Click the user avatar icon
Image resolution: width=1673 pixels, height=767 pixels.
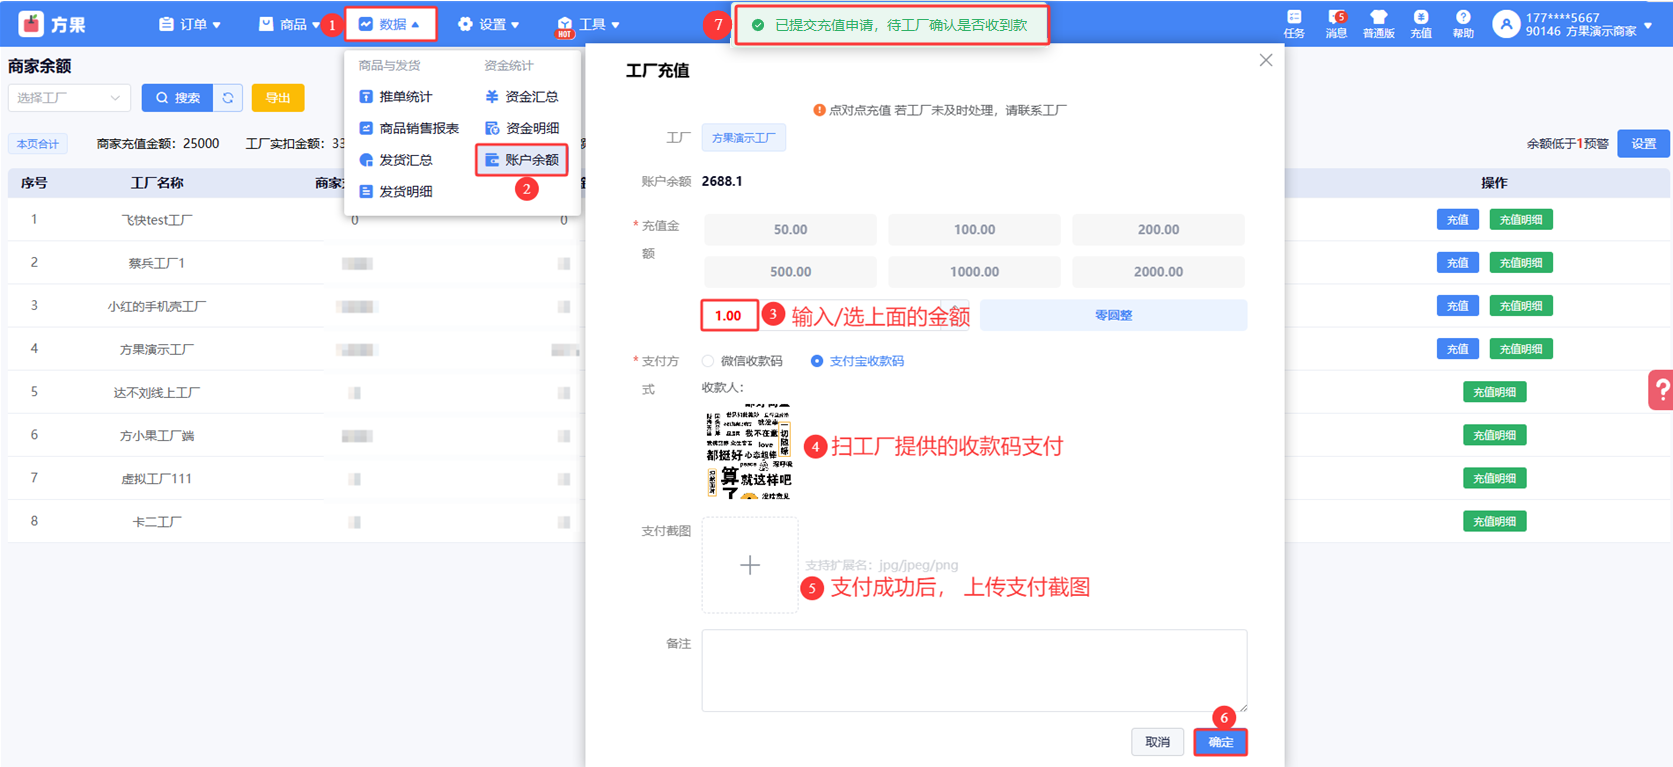pyautogui.click(x=1506, y=24)
